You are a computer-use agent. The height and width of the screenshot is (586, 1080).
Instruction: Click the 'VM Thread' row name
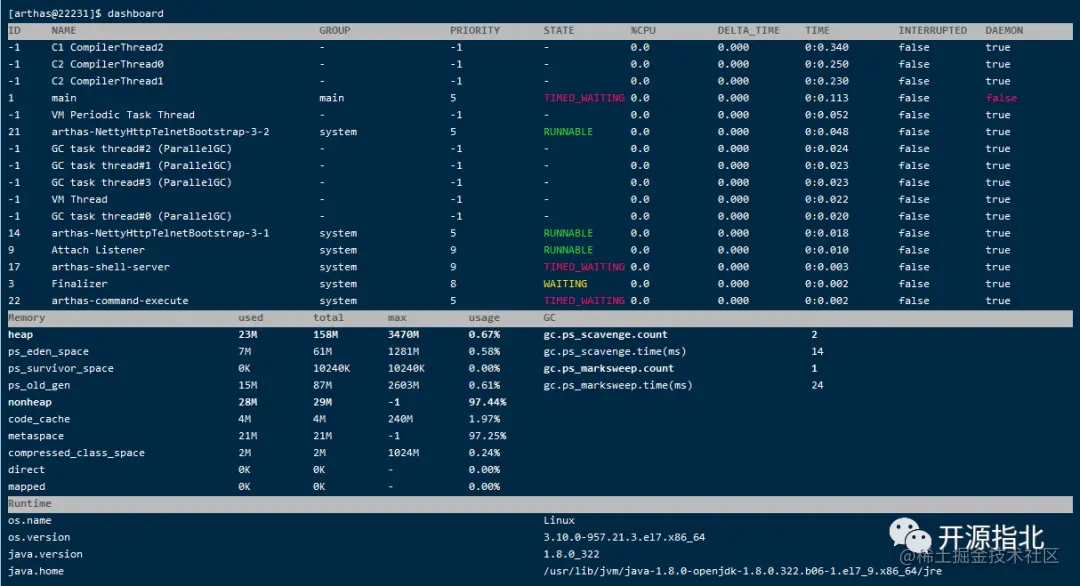point(79,199)
